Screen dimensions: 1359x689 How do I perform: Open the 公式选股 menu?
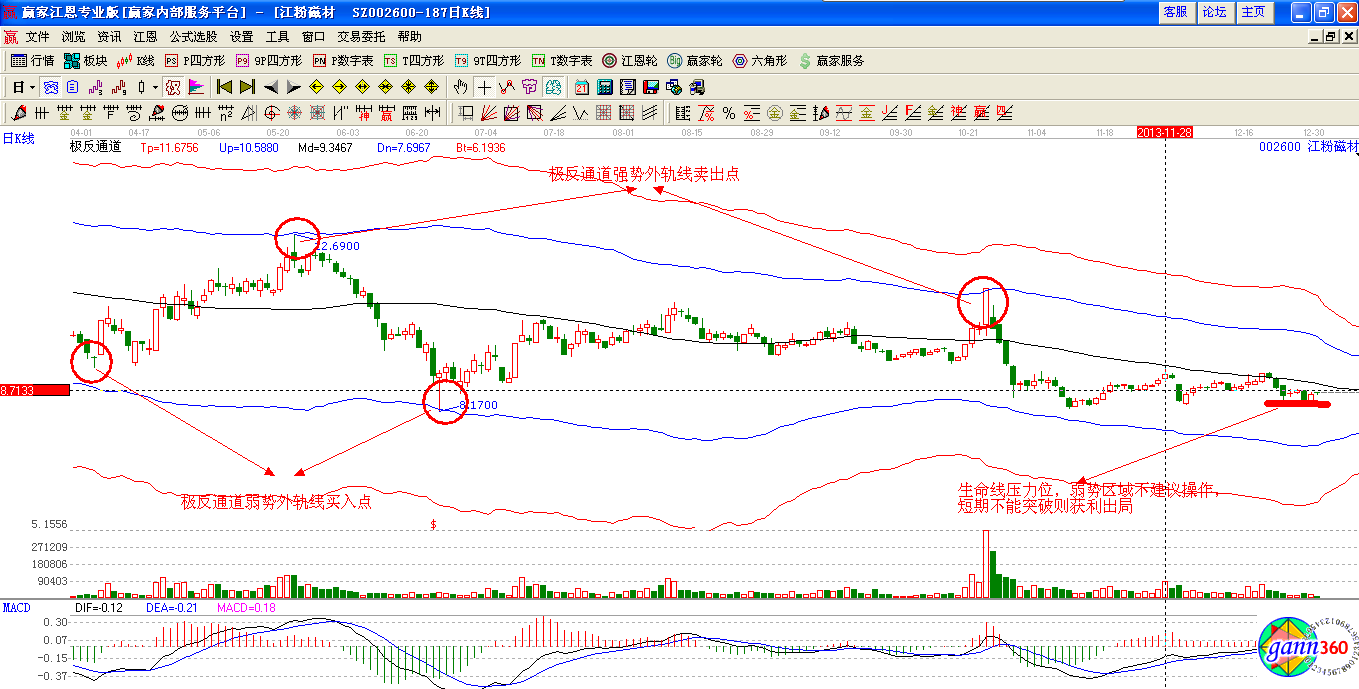(x=193, y=36)
